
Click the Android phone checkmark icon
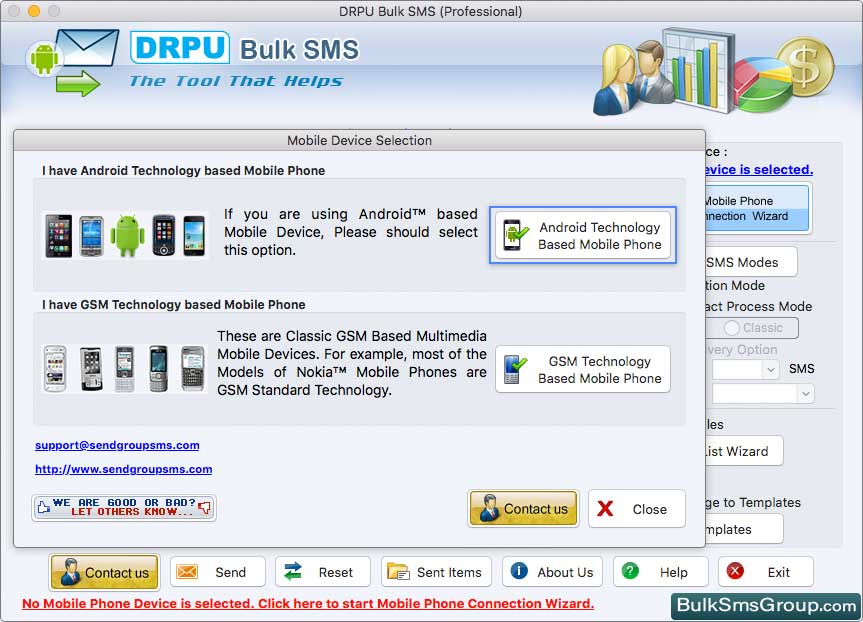[x=515, y=235]
